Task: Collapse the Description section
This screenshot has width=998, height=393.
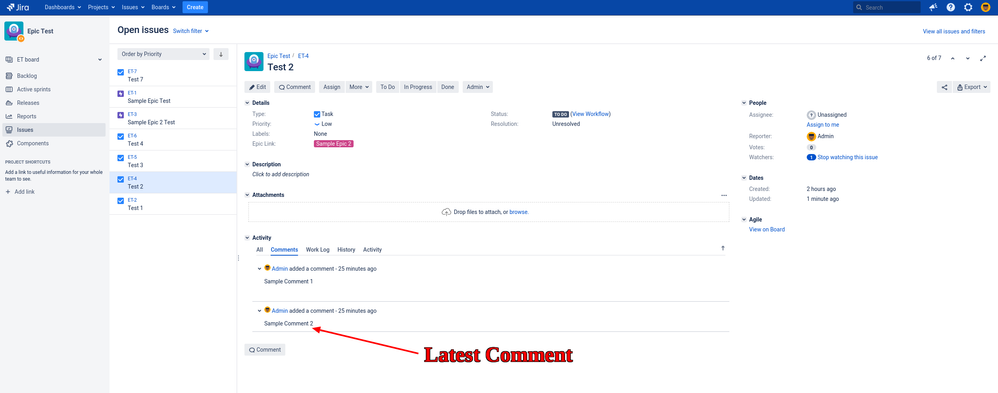Action: point(248,164)
